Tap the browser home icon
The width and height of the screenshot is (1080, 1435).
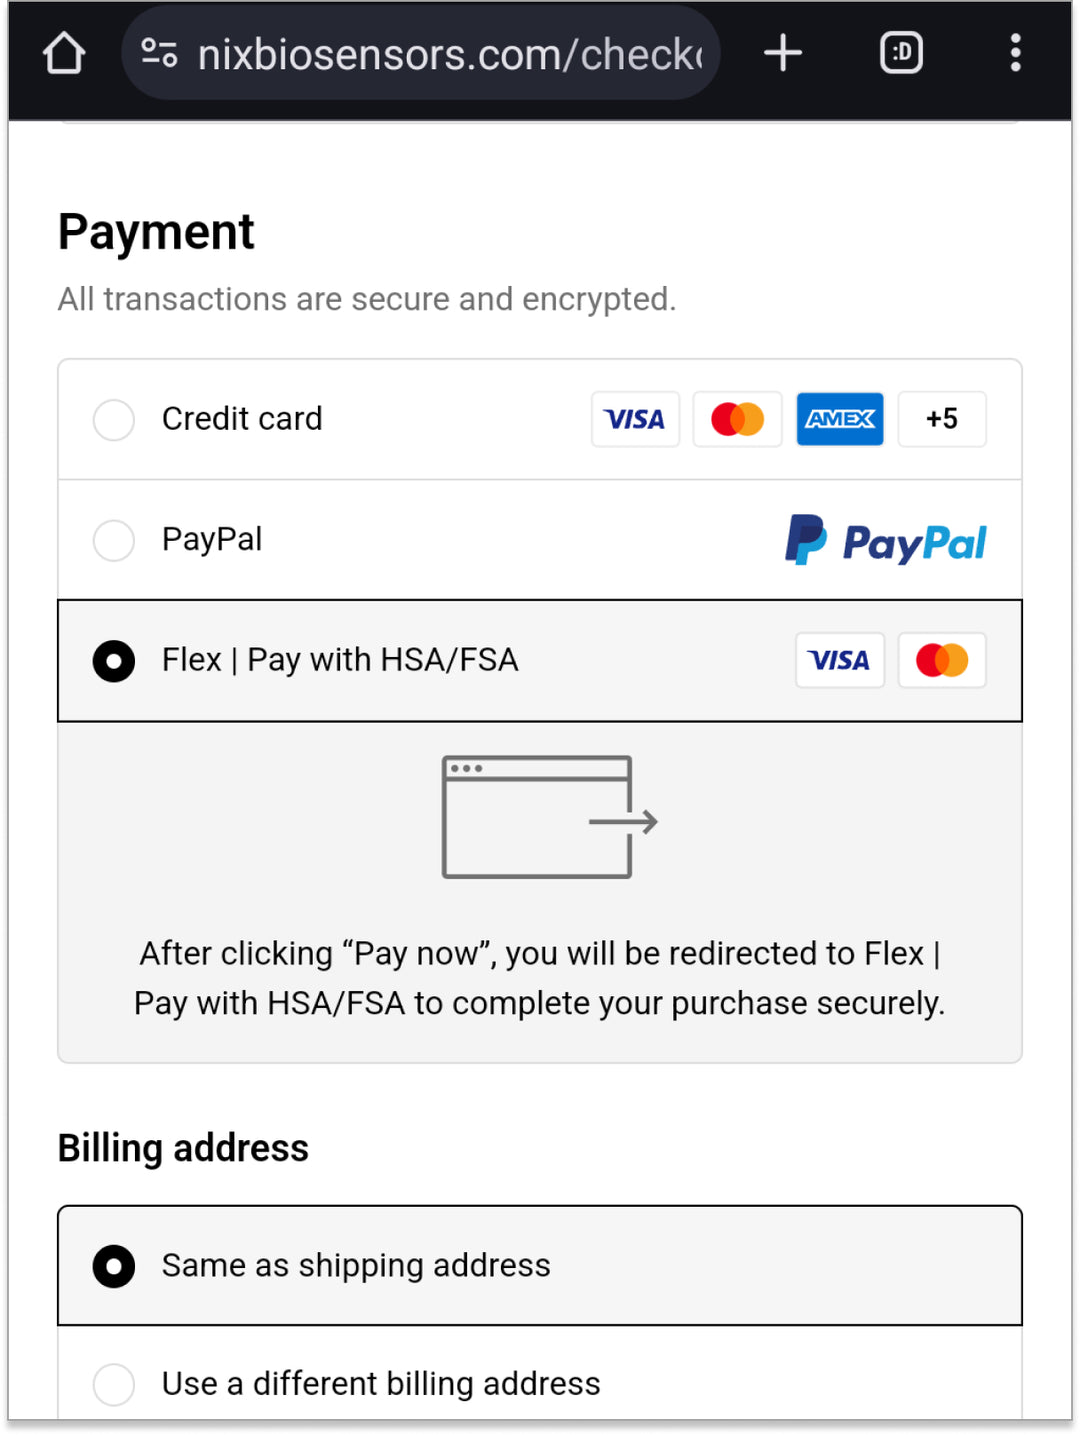[x=64, y=54]
